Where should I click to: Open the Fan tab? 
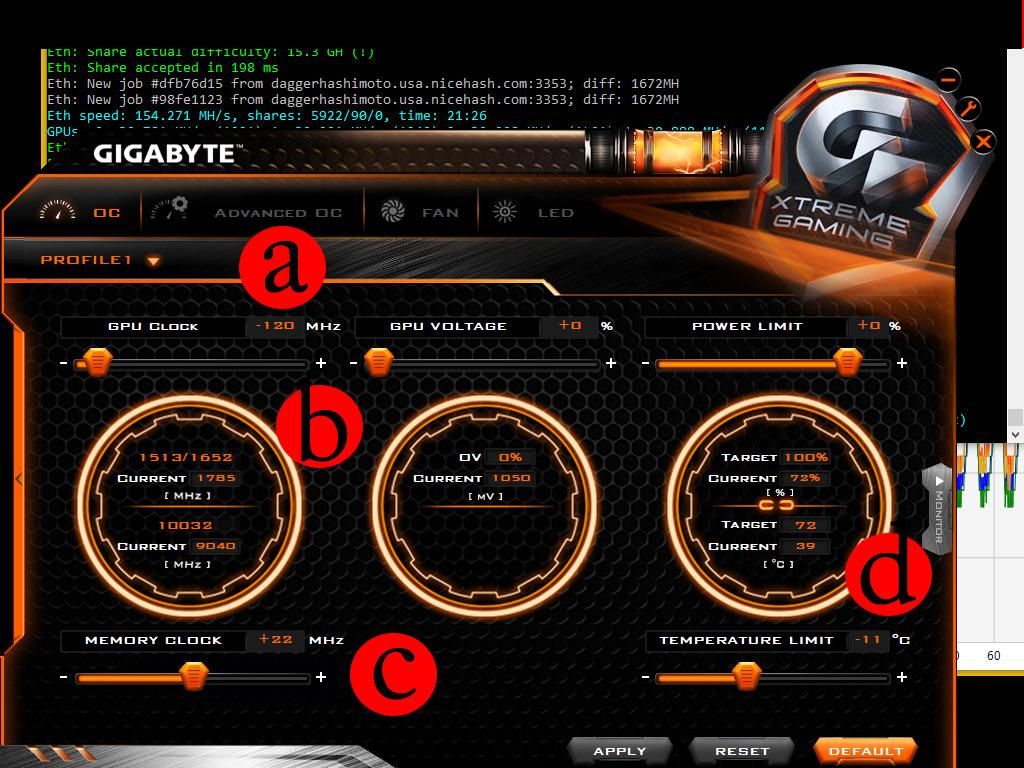pyautogui.click(x=420, y=212)
